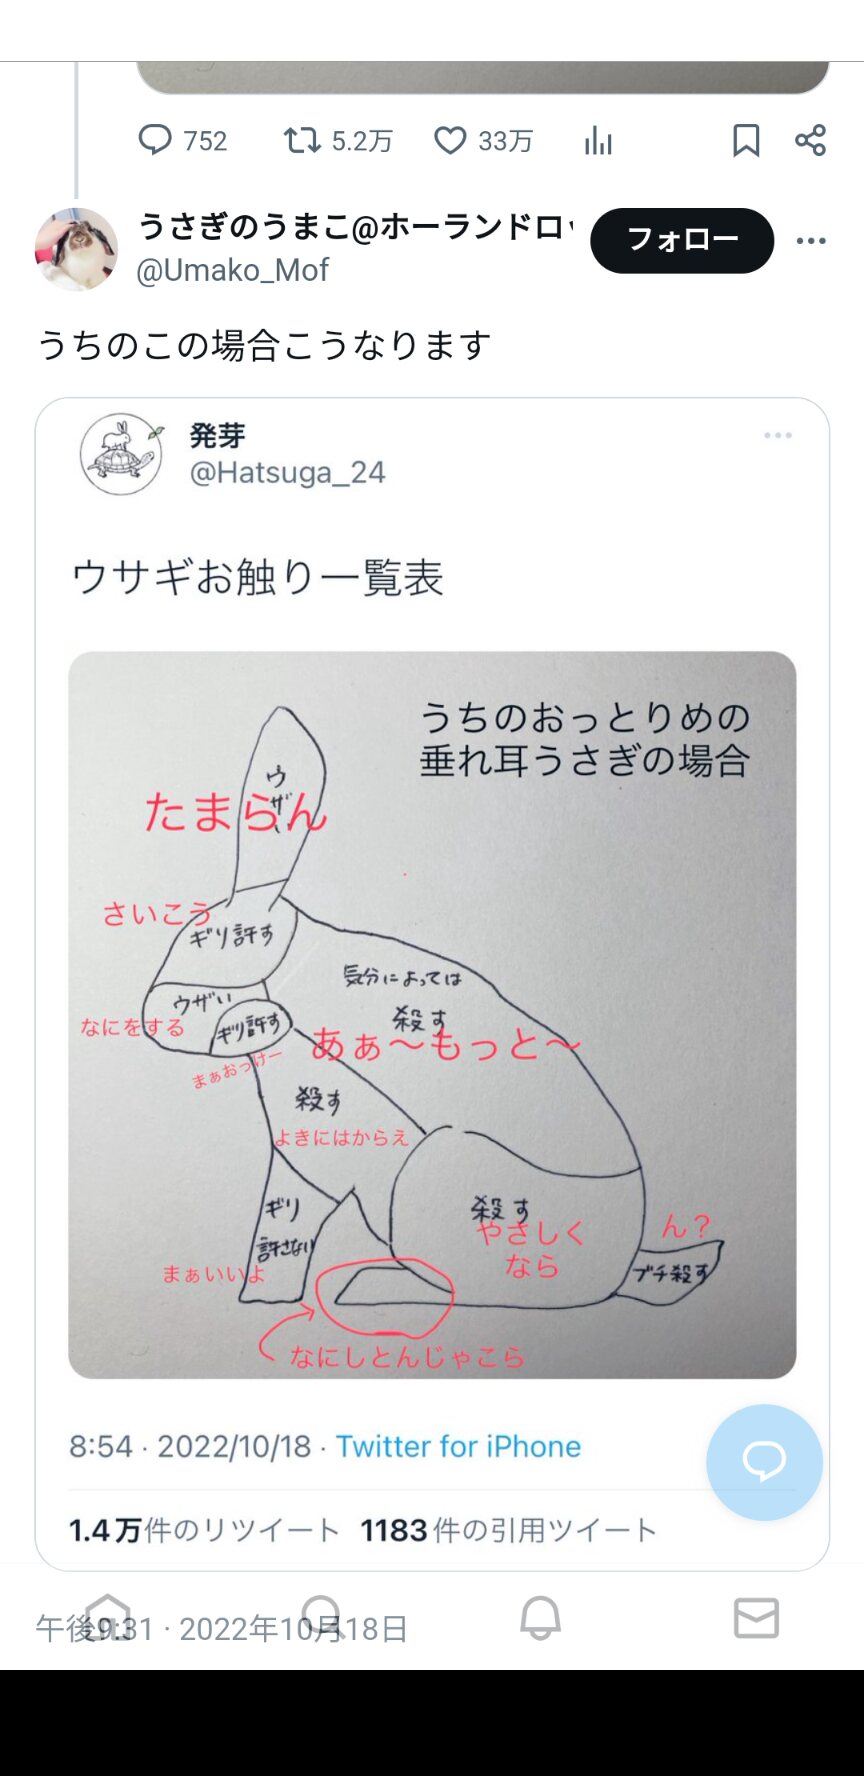Viewport: 864px width, 1776px height.
Task: Open tweet analytics bar-chart icon
Action: (598, 141)
